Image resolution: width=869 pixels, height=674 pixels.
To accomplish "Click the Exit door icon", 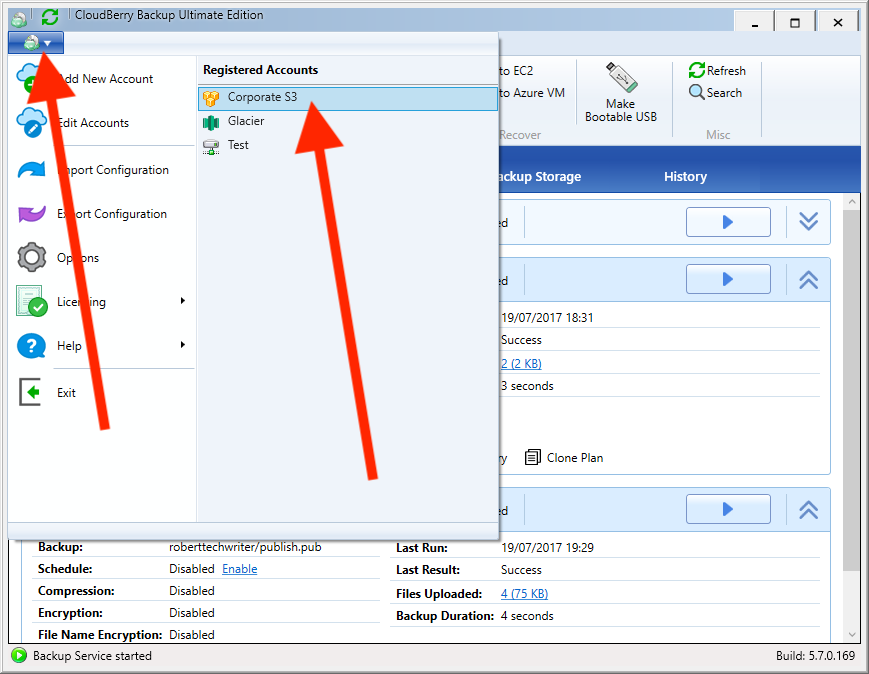I will [x=31, y=392].
